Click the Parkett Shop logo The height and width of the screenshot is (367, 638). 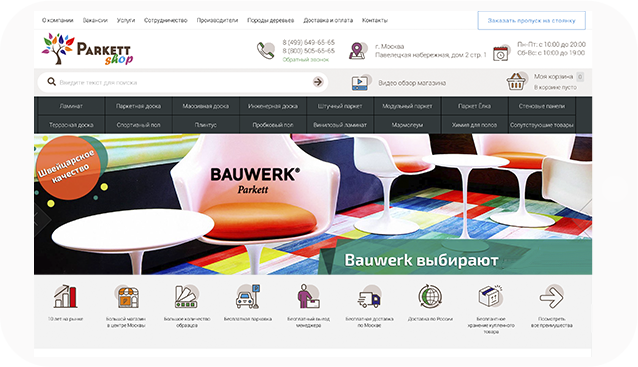(87, 49)
